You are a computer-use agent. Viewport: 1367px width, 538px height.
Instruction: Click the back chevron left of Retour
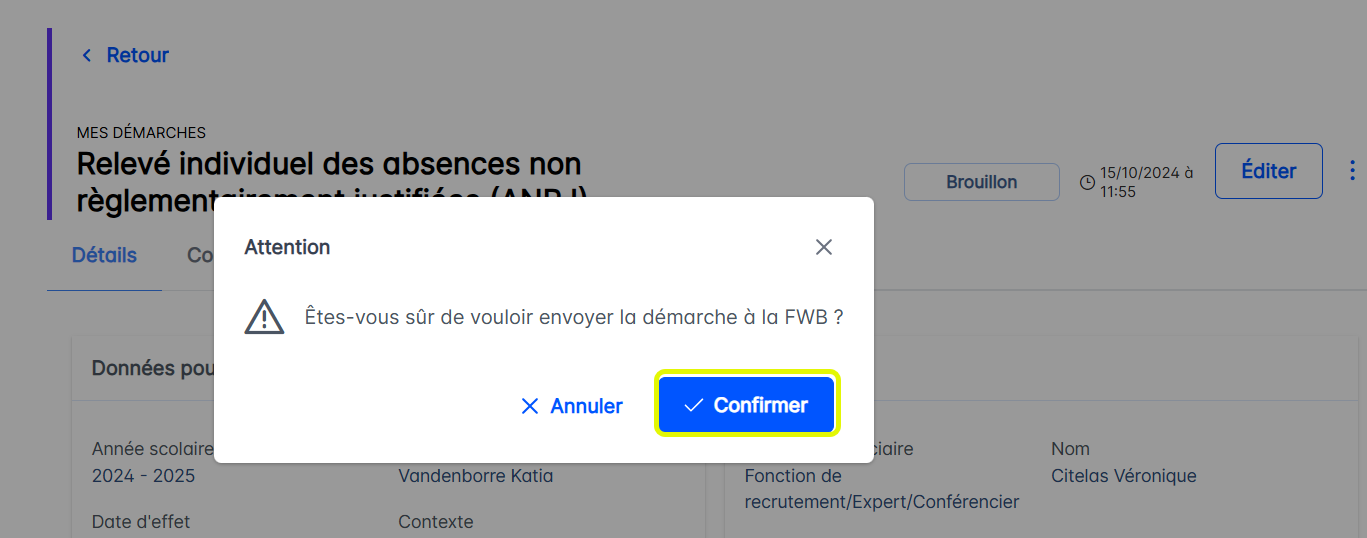pos(87,55)
